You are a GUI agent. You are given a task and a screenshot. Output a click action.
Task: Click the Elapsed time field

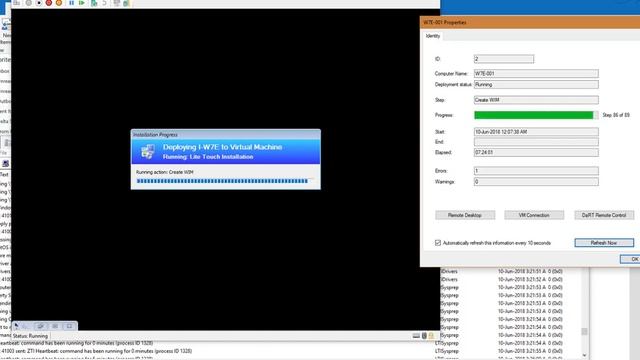(x=536, y=152)
